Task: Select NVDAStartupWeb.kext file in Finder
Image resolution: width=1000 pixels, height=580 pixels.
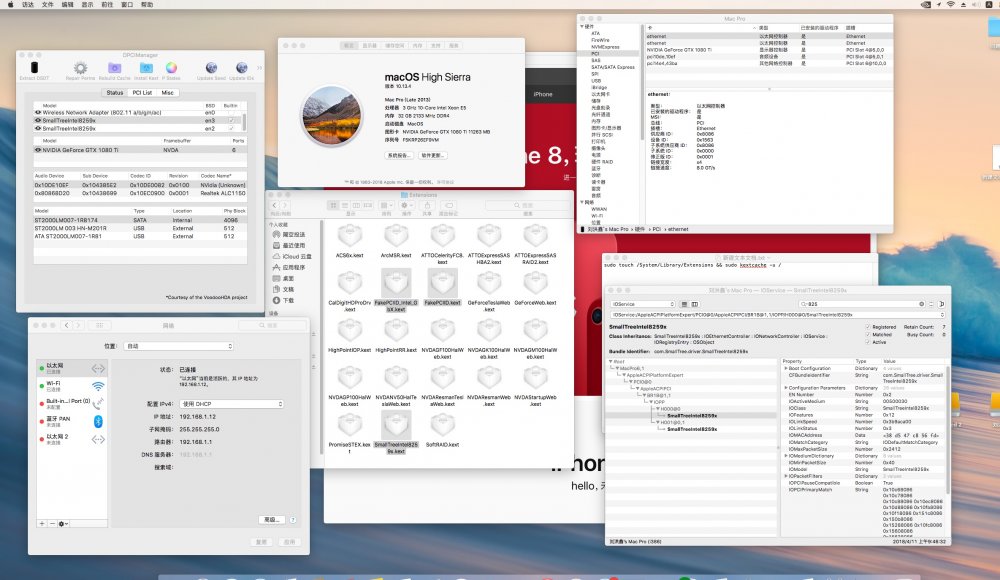Action: [x=536, y=385]
